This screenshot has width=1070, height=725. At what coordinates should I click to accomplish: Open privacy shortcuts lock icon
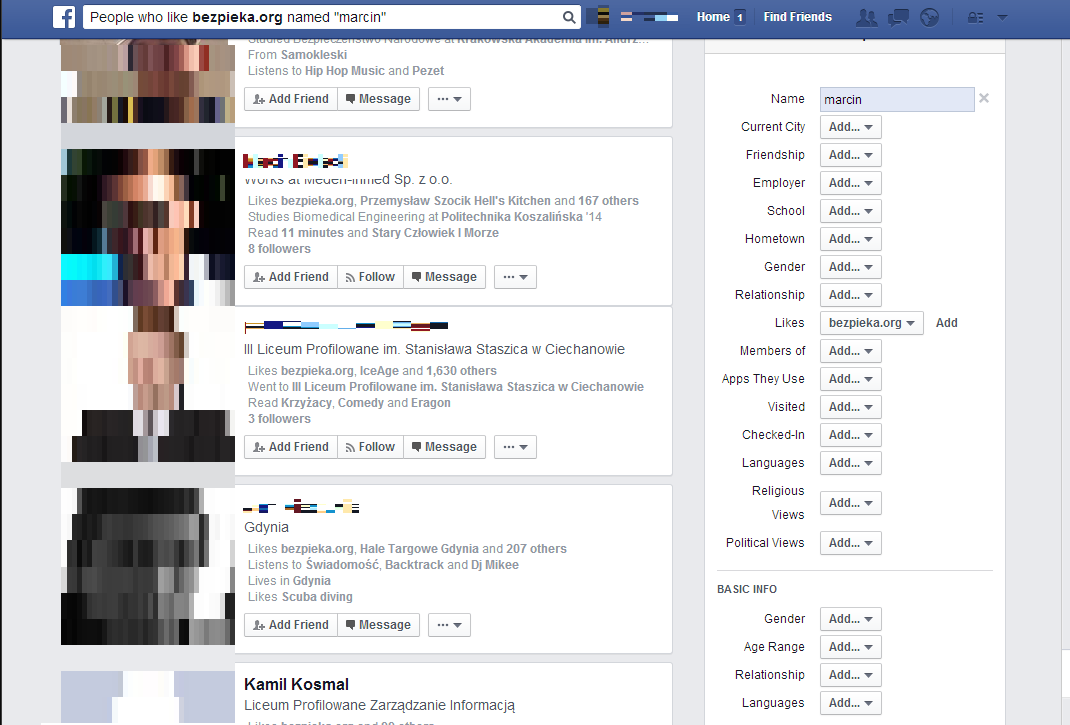pos(976,18)
